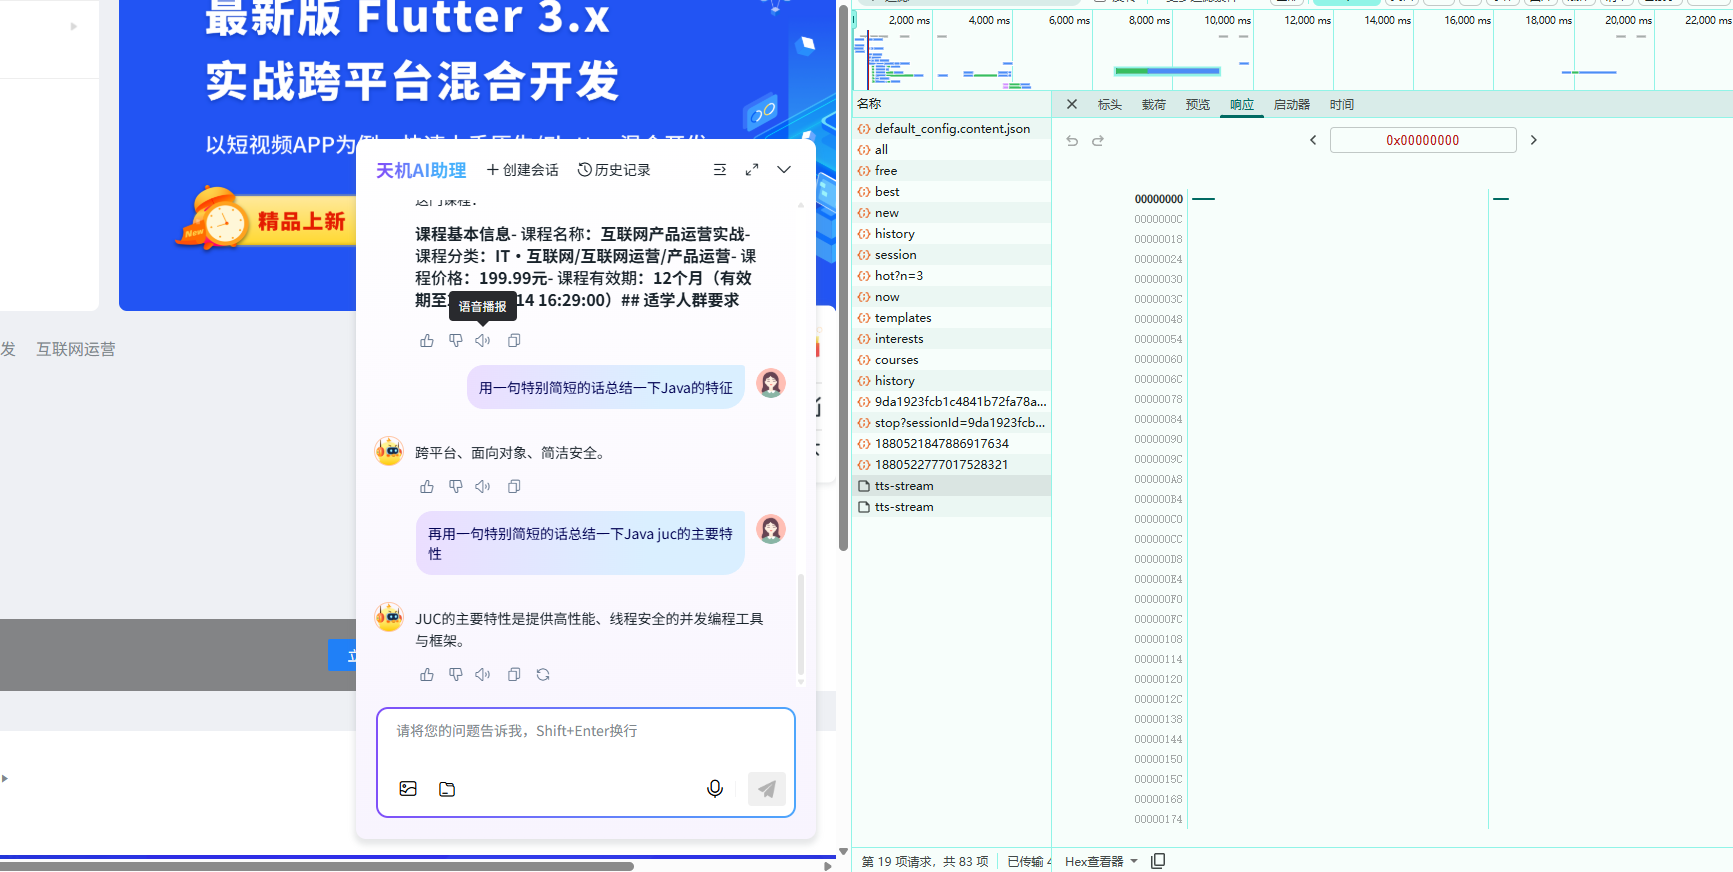Click the 互联网运营 category link

click(x=76, y=349)
